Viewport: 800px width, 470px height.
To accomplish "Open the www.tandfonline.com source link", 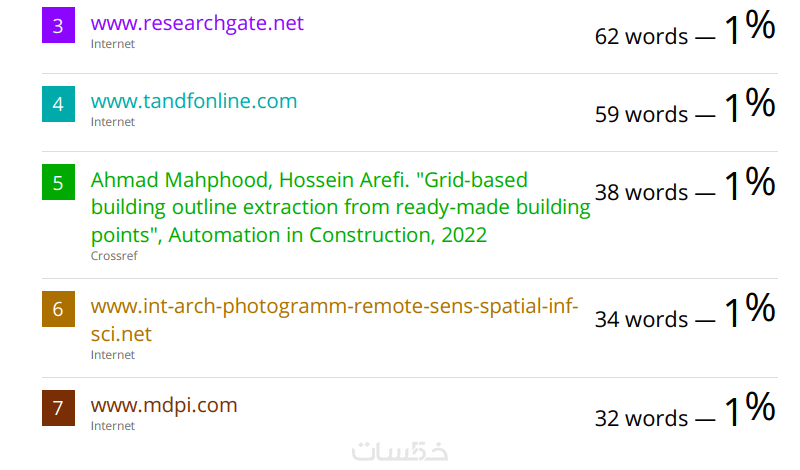I will point(194,101).
